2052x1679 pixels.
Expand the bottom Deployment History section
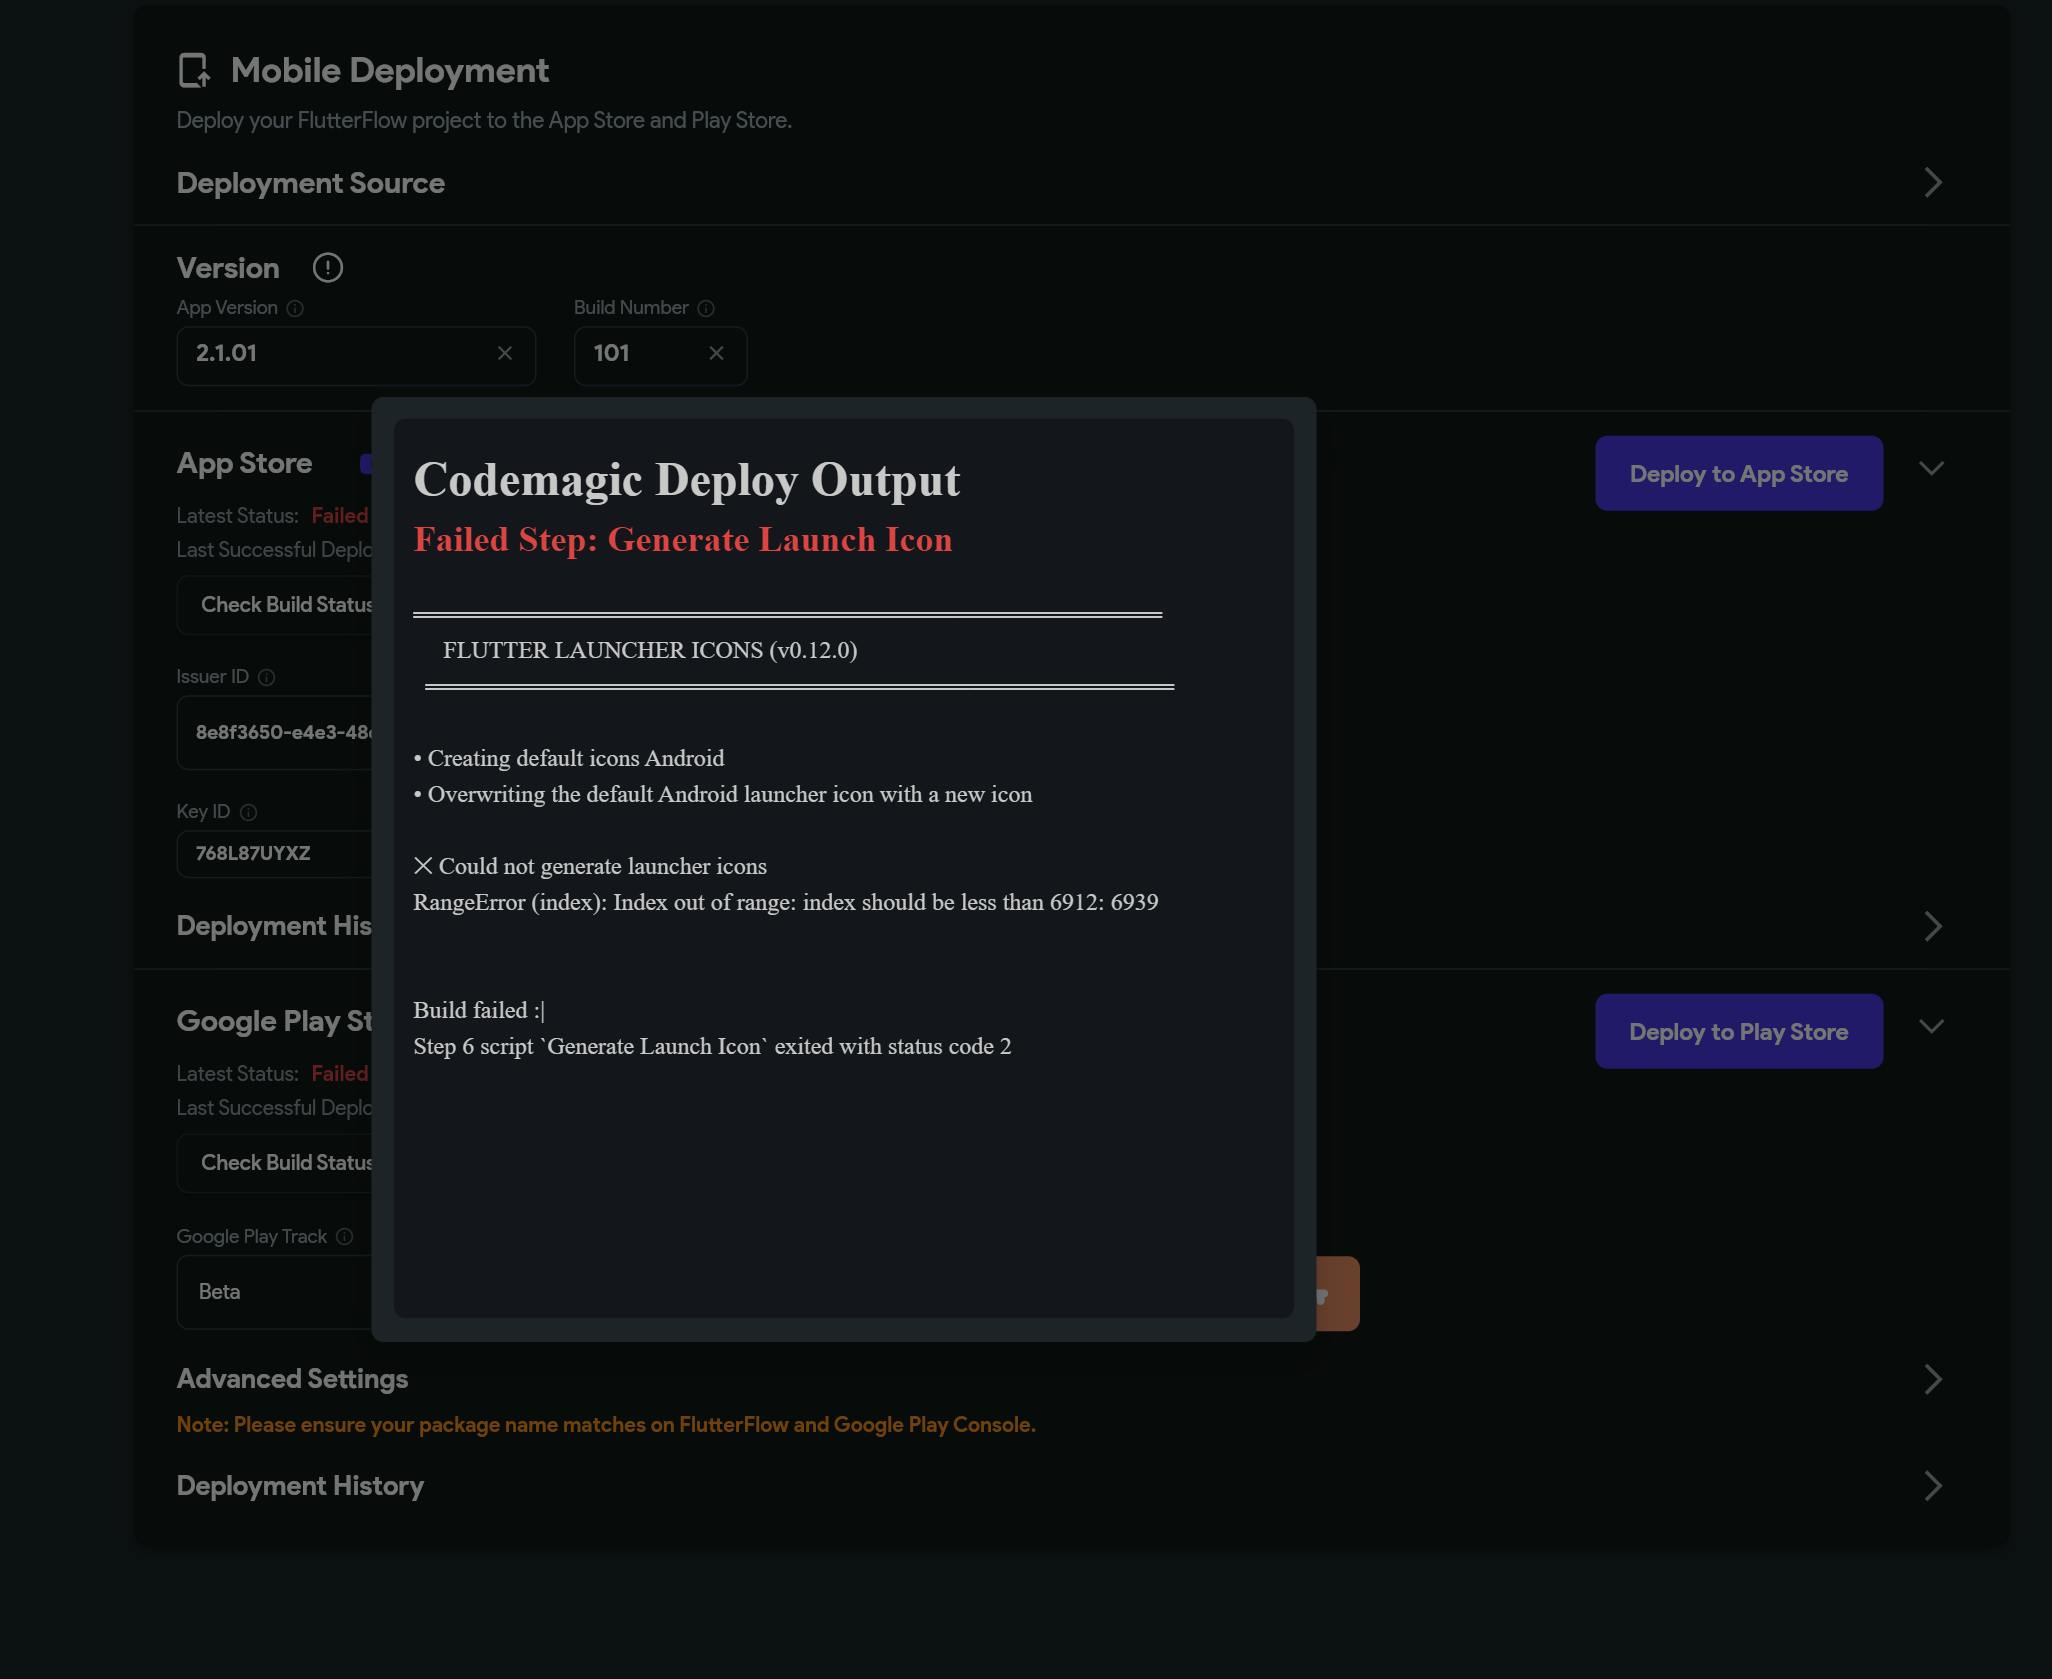point(1932,1486)
